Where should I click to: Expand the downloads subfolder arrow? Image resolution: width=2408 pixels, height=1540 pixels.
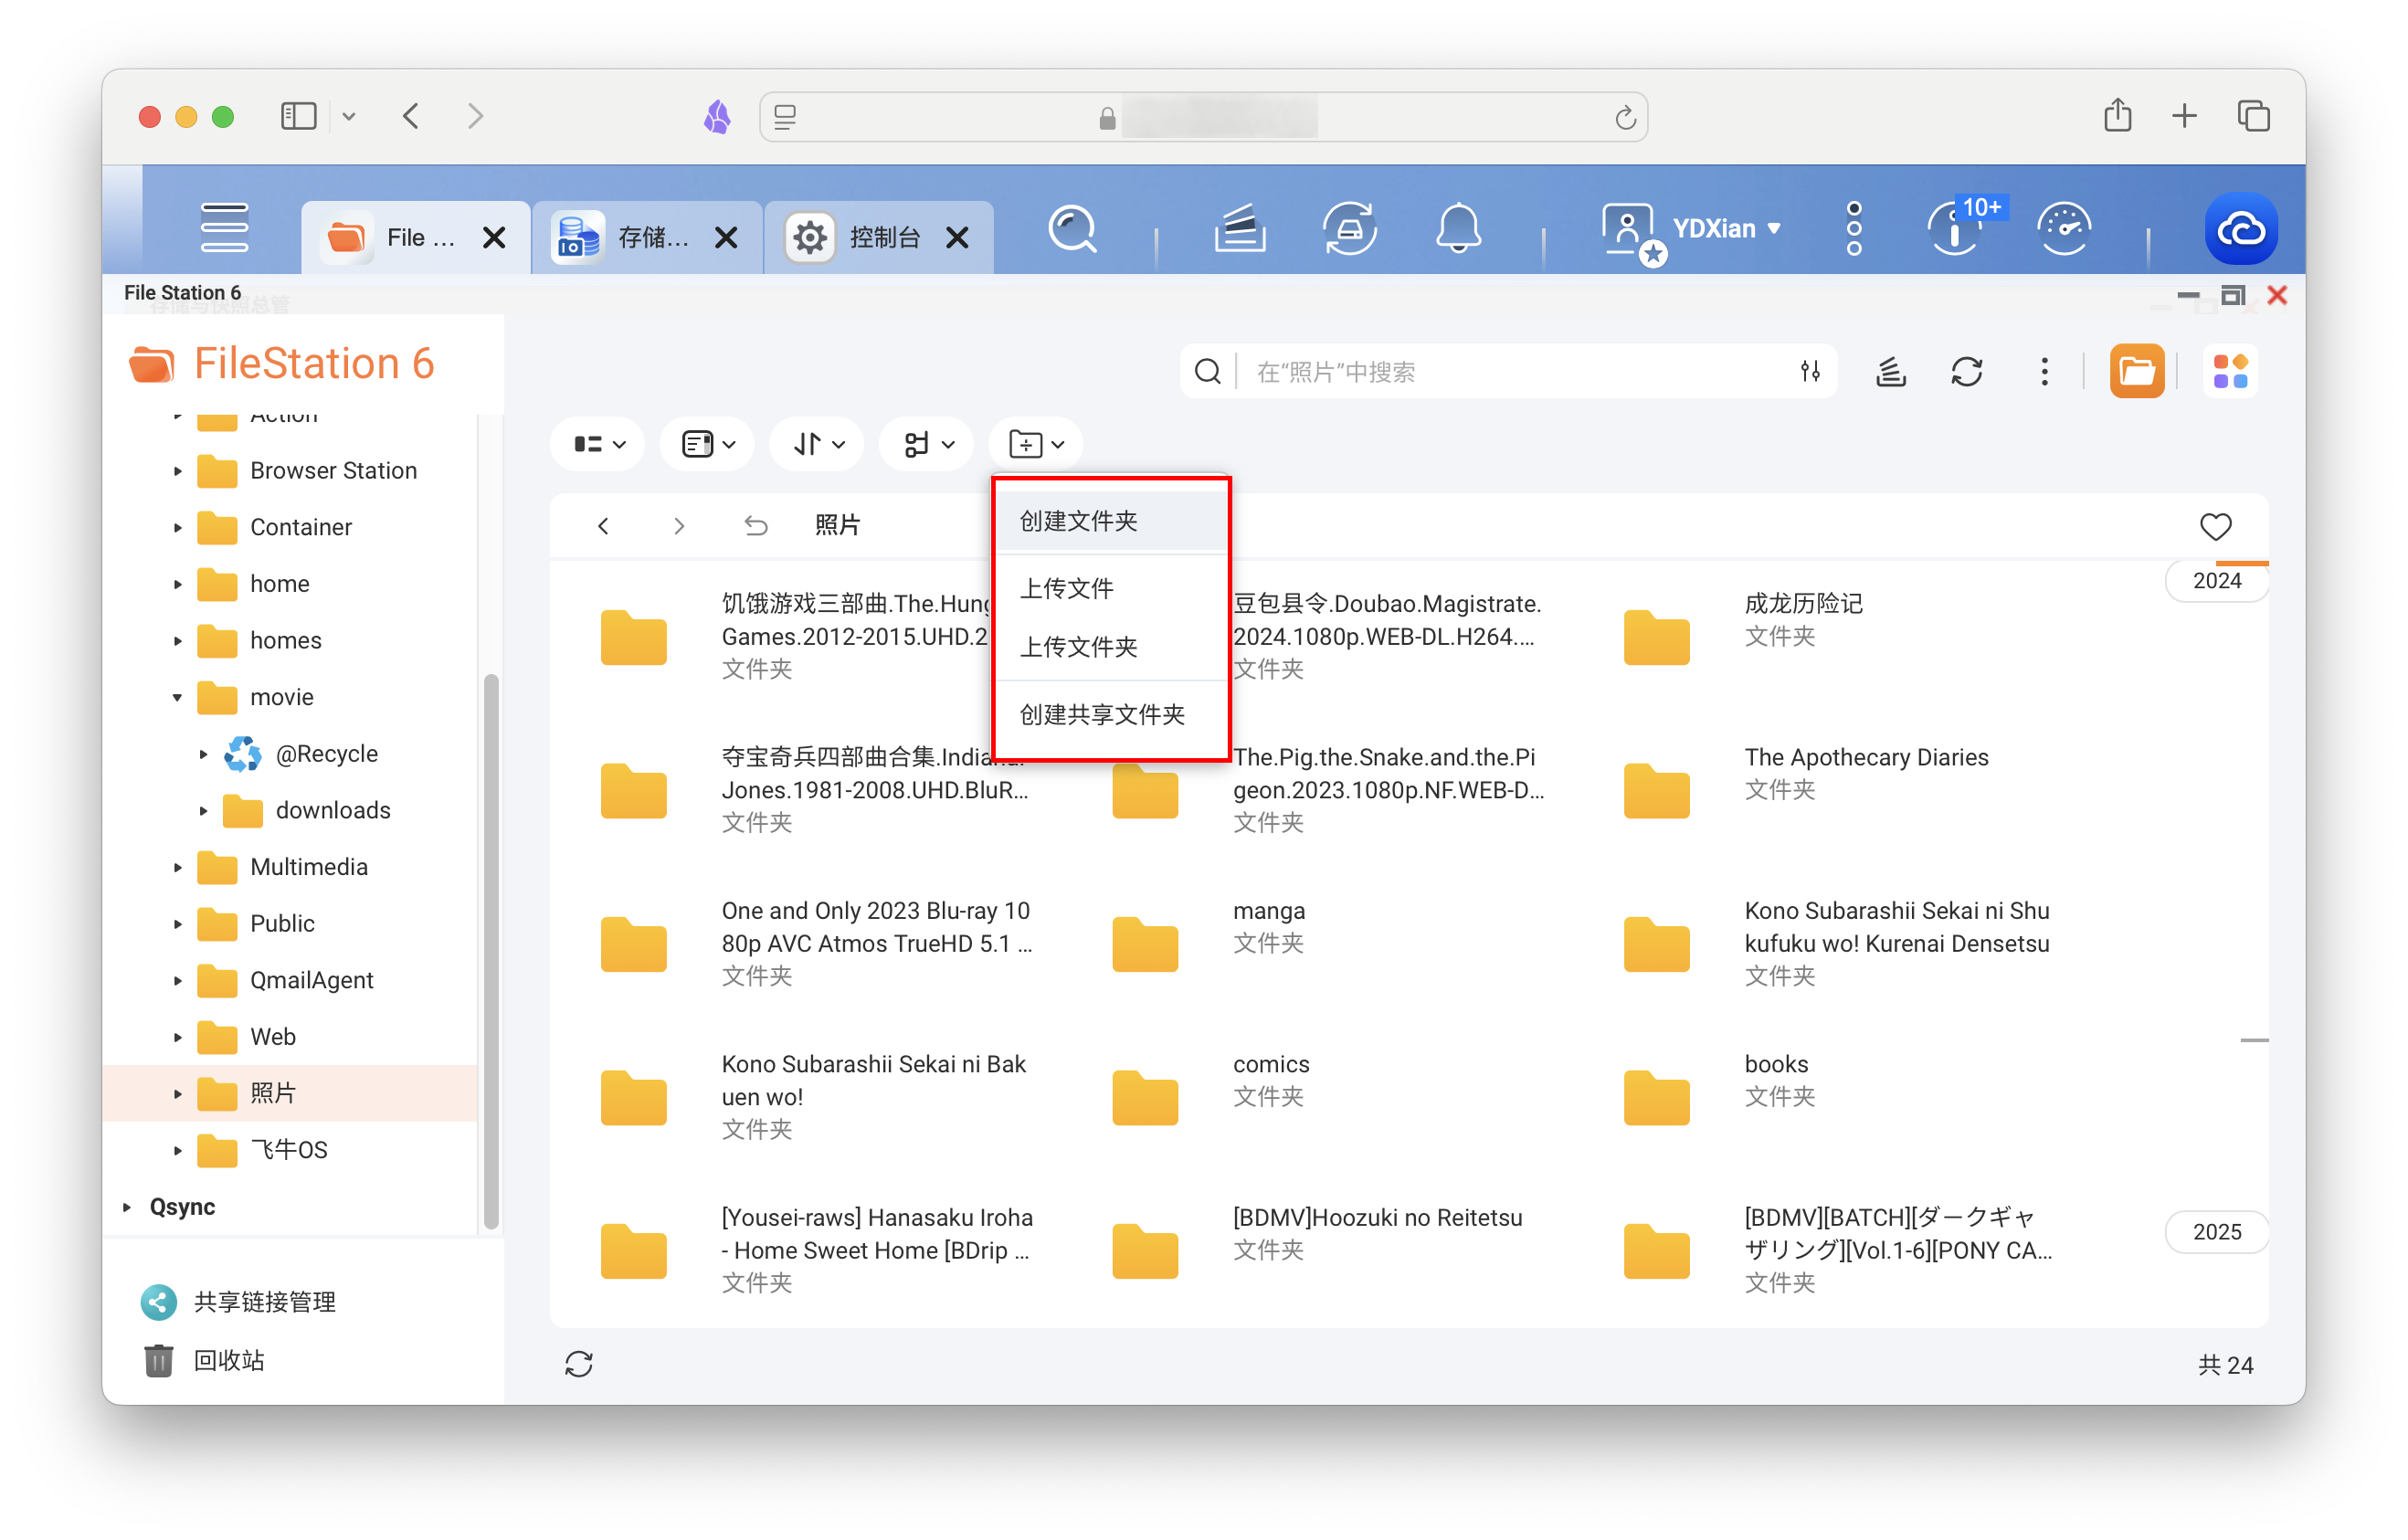coord(202,810)
